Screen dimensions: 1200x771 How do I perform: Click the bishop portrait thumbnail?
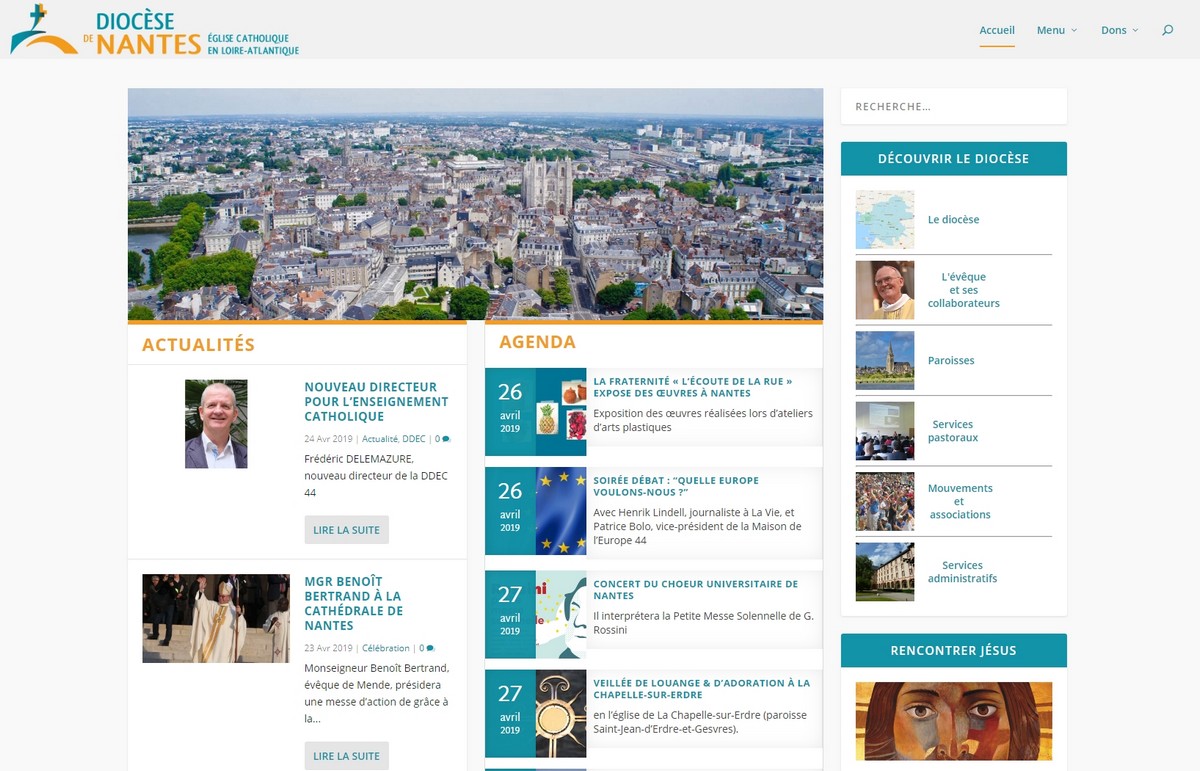coord(884,290)
